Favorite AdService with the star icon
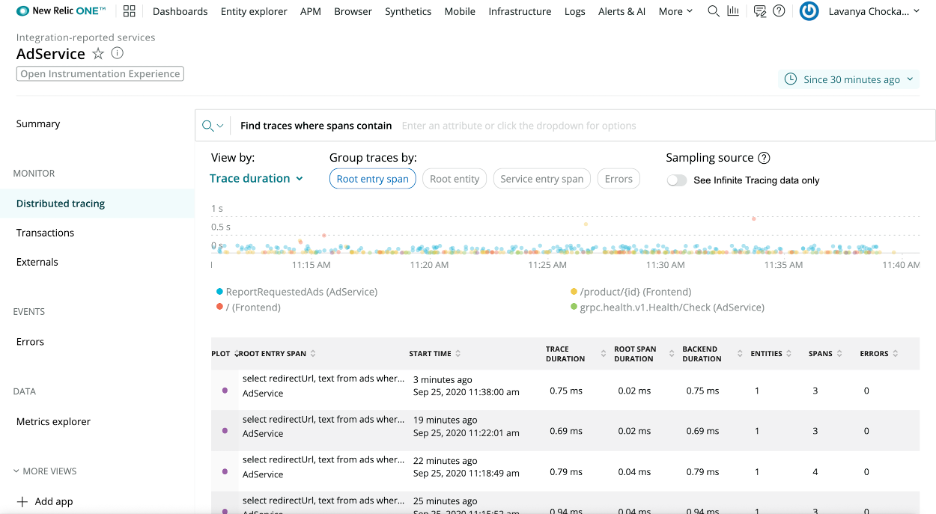The image size is (936, 514). 98,54
